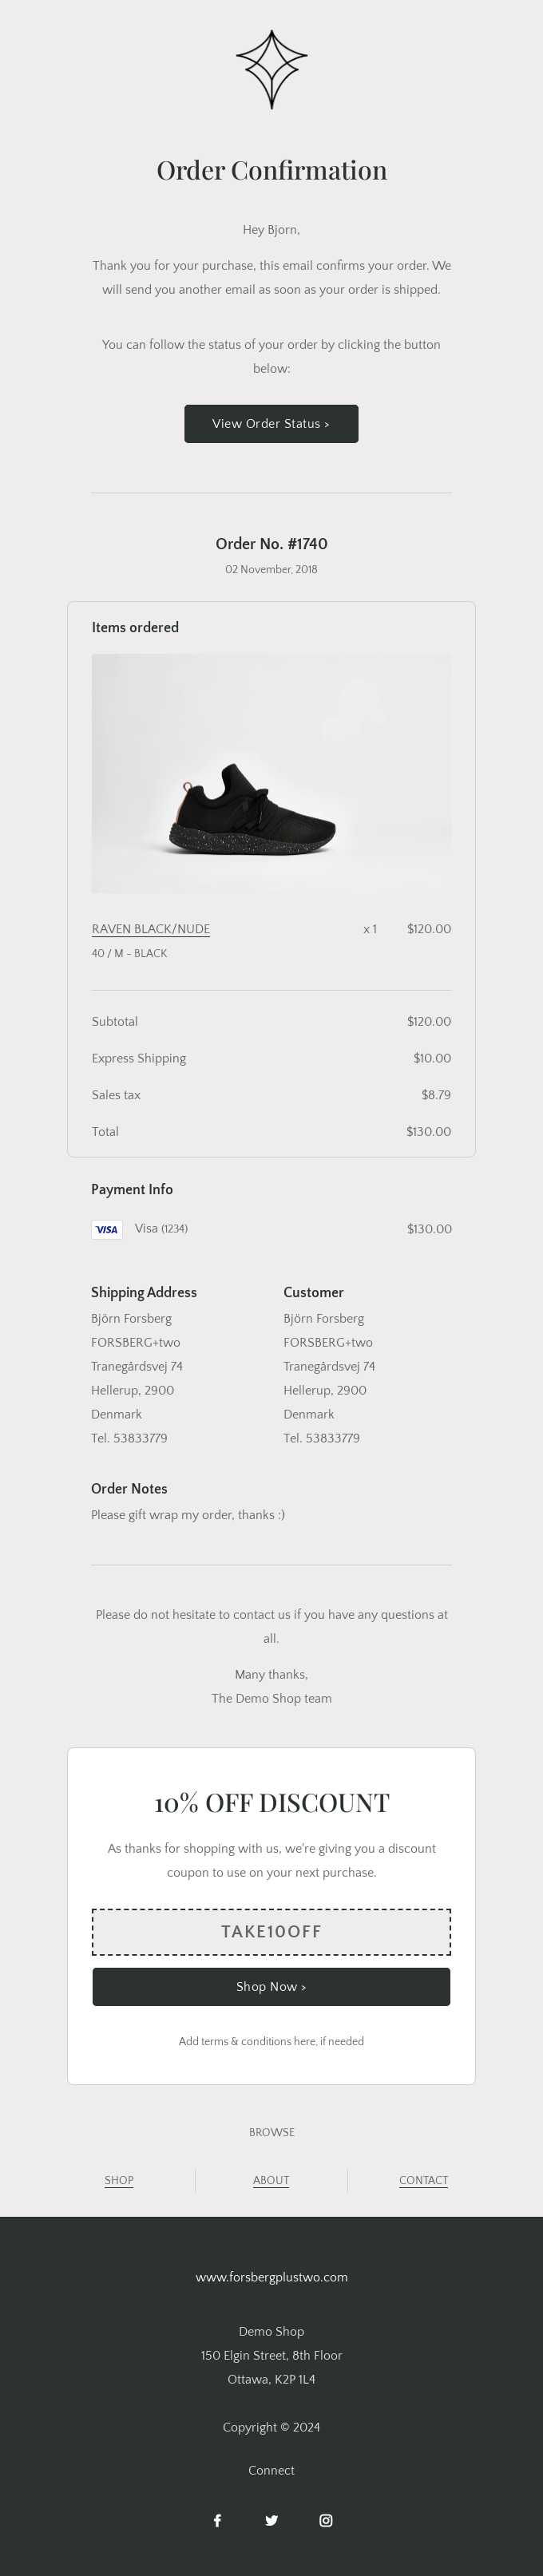This screenshot has width=543, height=2576.
Task: Go to the ABOUT browse link
Action: 271,2180
